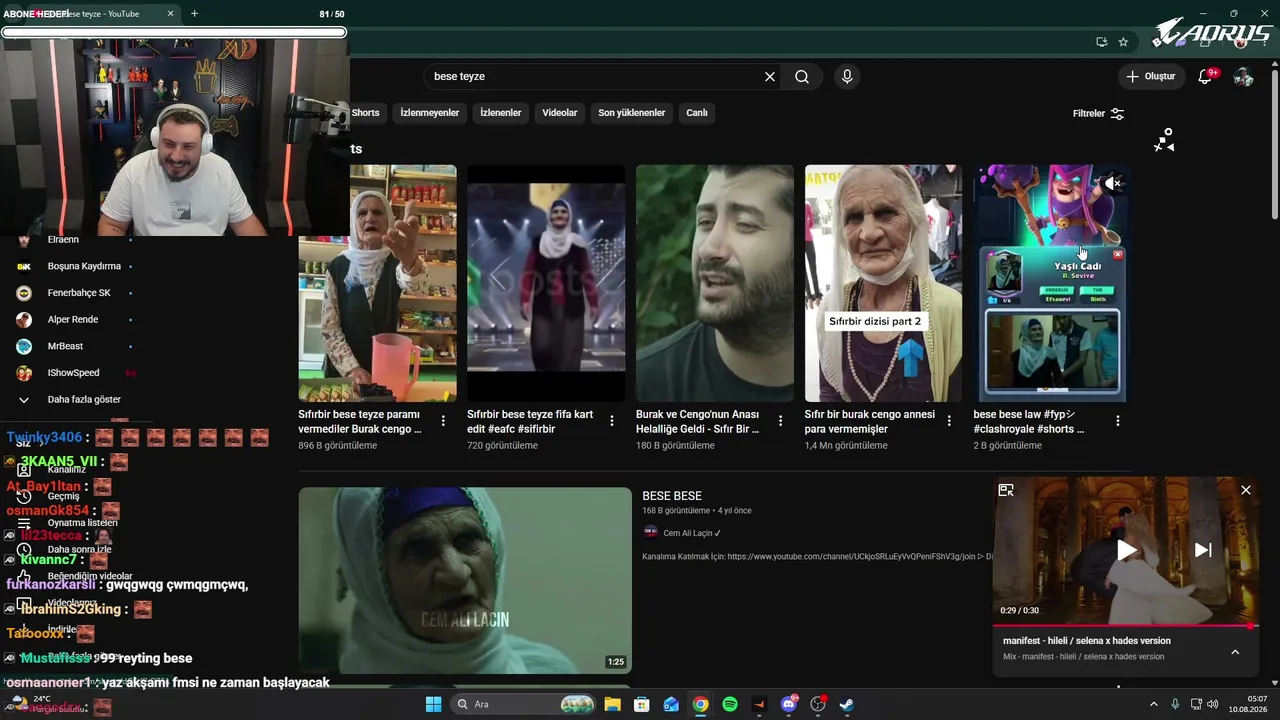
Task: Open Spotify from the taskbar
Action: tap(730, 704)
